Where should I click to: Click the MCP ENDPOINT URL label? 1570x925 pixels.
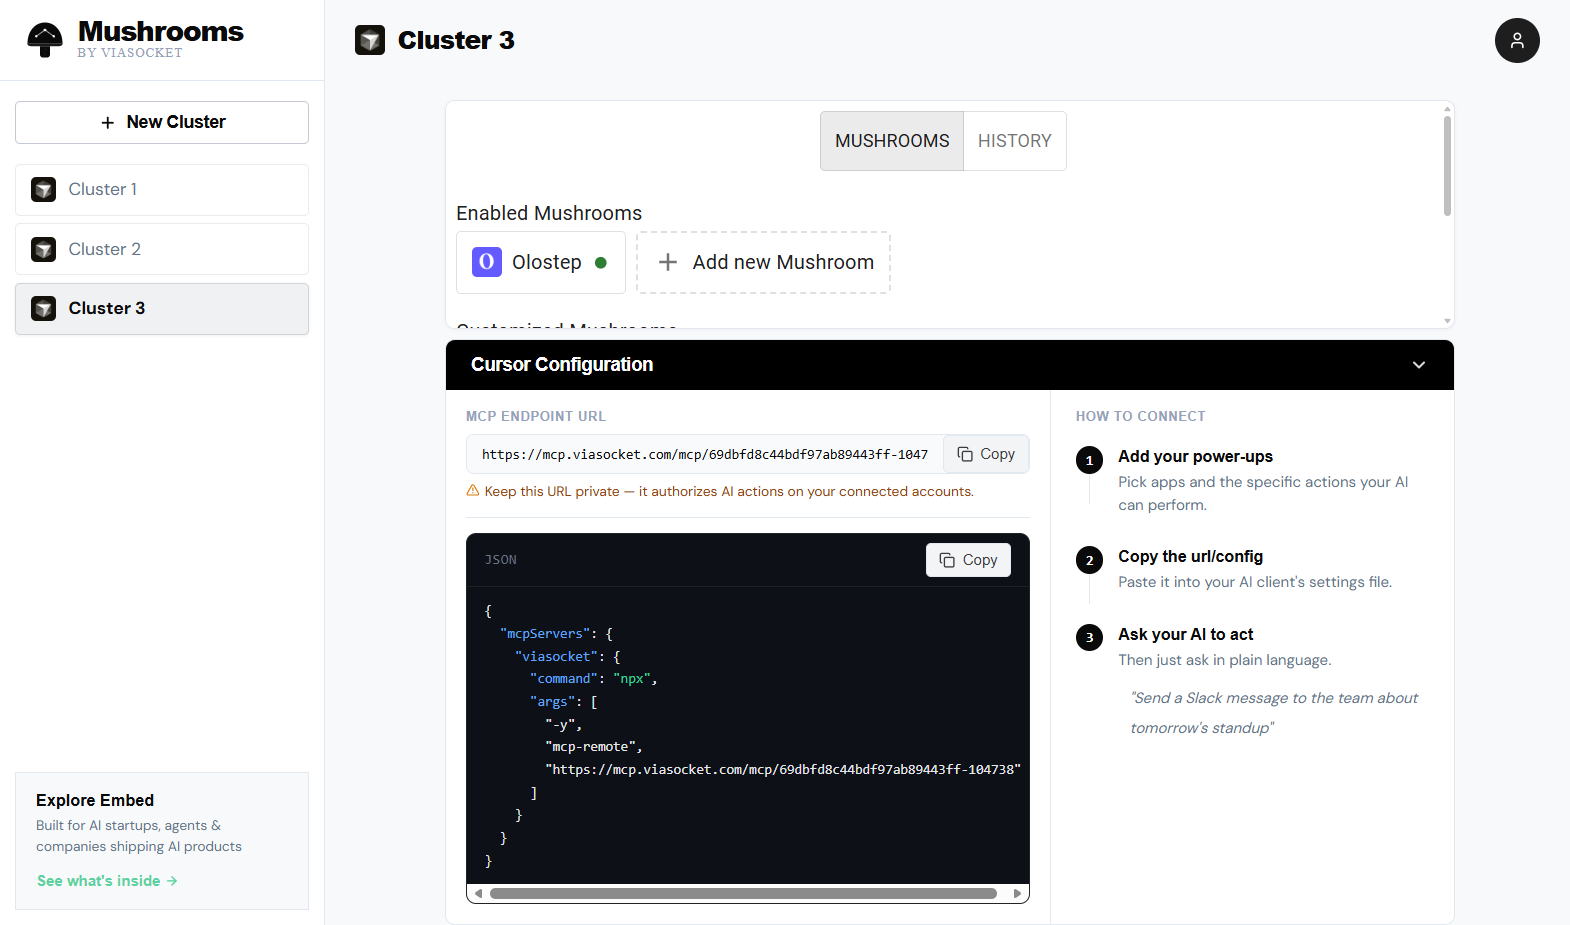[536, 416]
